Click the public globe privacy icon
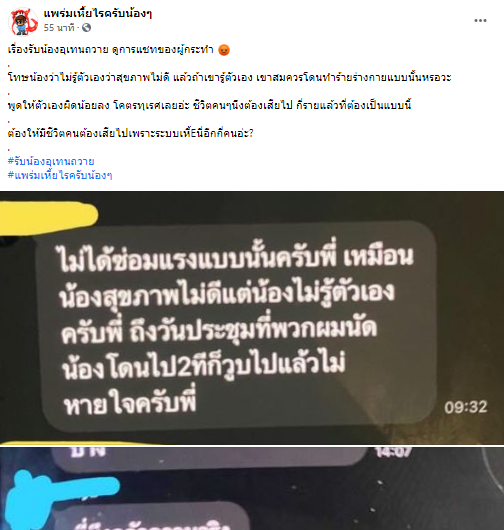504x530 pixels. [x=87, y=27]
